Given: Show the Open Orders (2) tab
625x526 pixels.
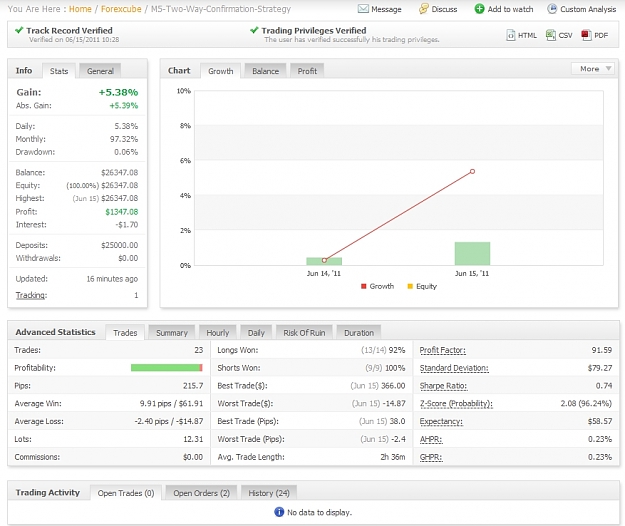Looking at the screenshot, I should pos(201,493).
